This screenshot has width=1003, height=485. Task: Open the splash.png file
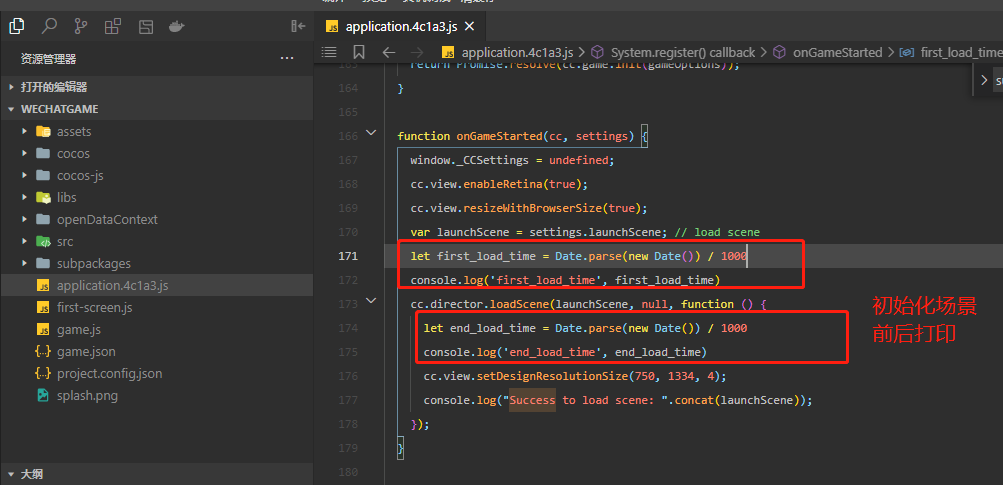157,395
